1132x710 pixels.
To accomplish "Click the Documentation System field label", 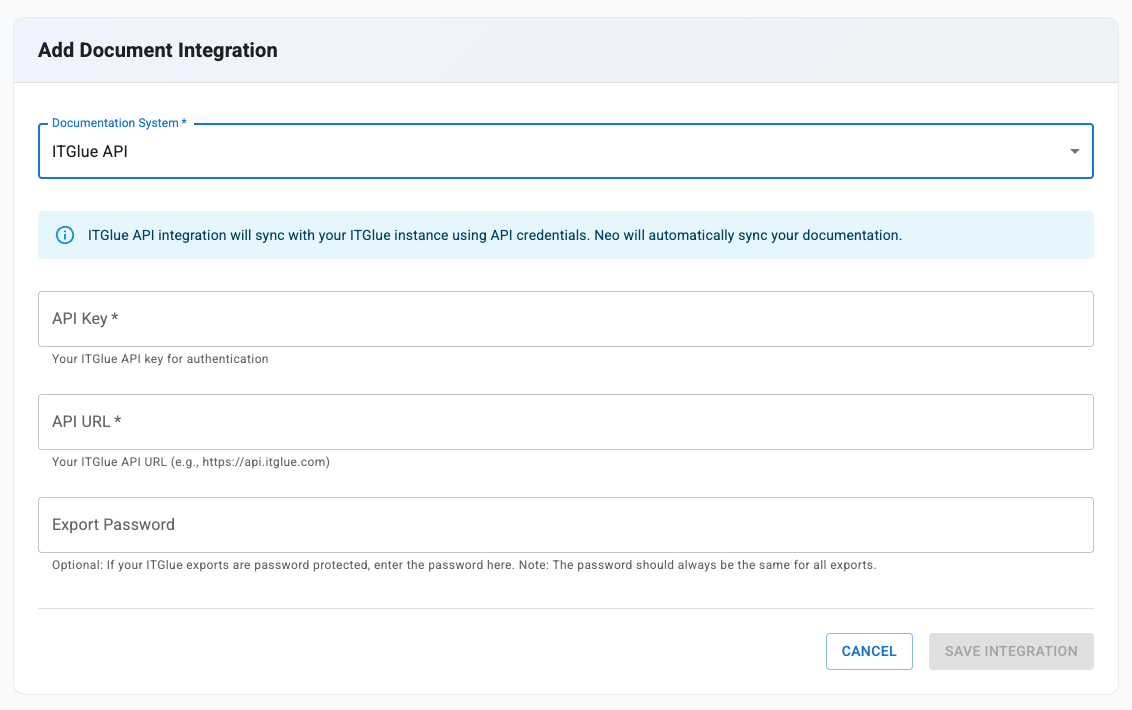I will coord(118,122).
